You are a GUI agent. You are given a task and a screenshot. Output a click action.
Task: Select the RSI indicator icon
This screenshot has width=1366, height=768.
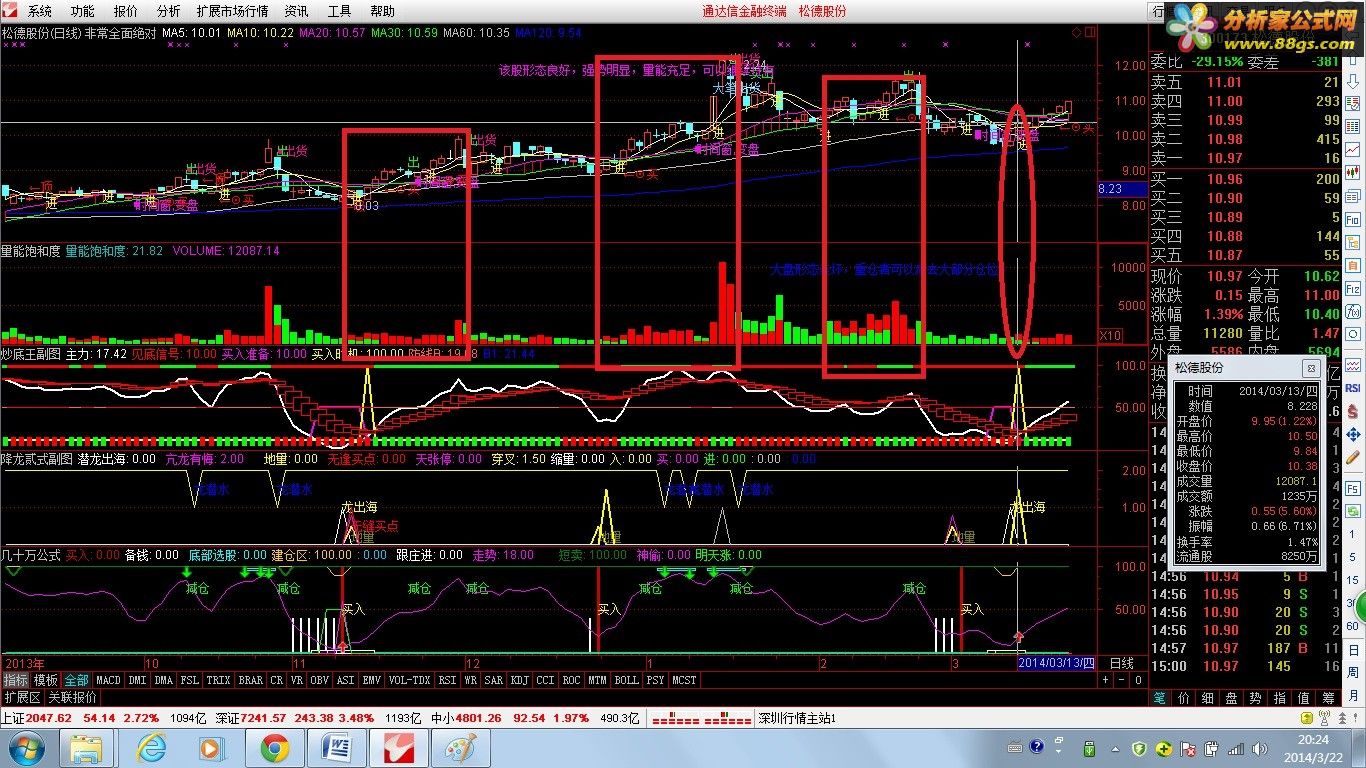click(1352, 387)
